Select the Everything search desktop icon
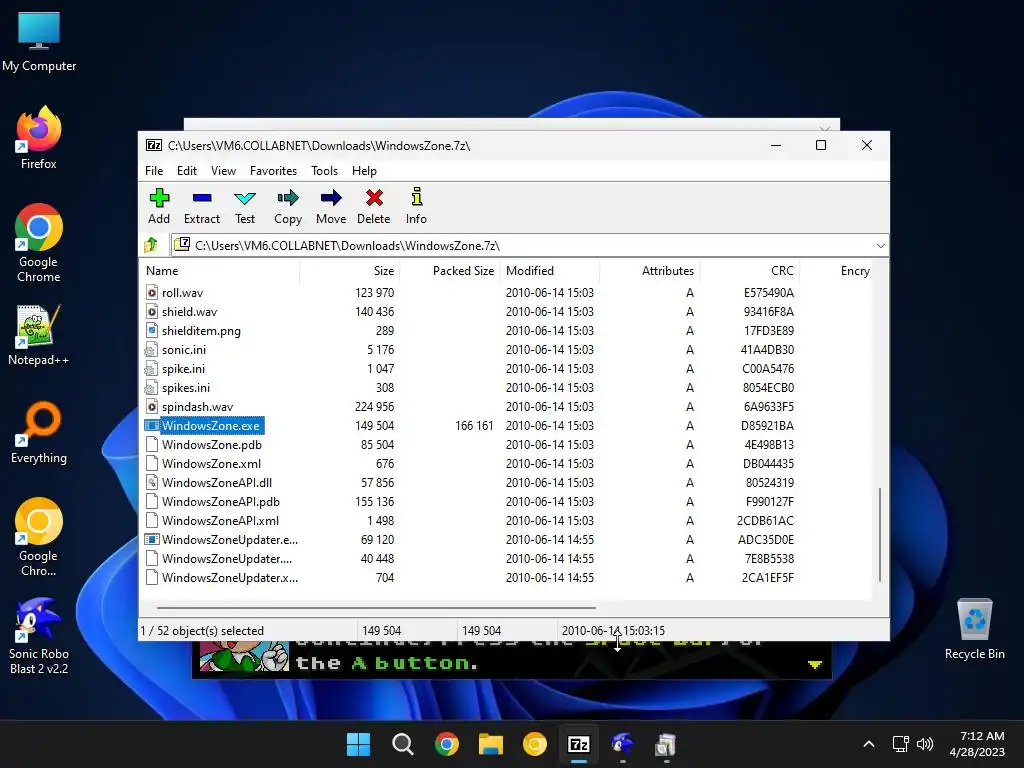 click(39, 432)
